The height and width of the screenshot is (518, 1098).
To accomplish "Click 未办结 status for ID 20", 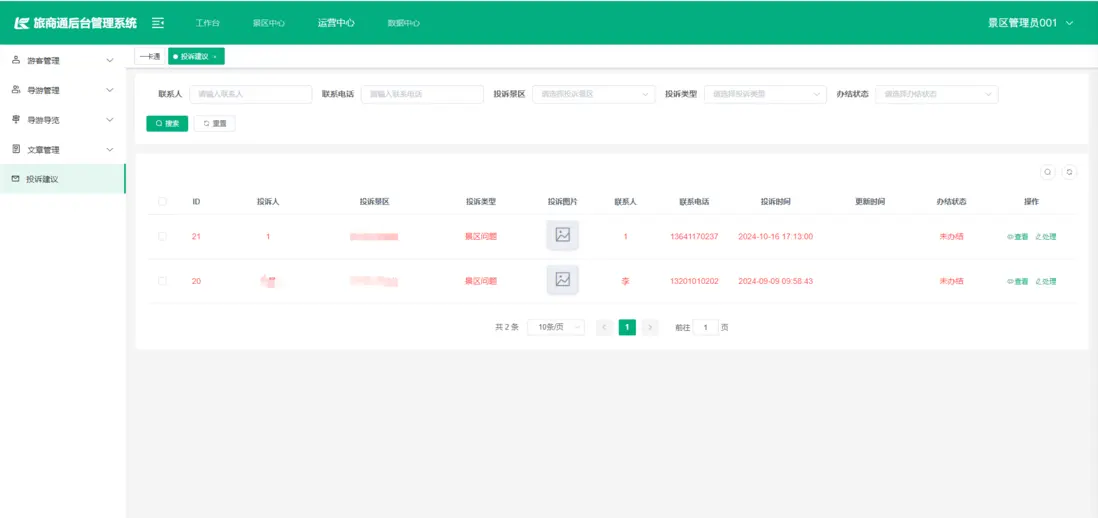I will [951, 281].
